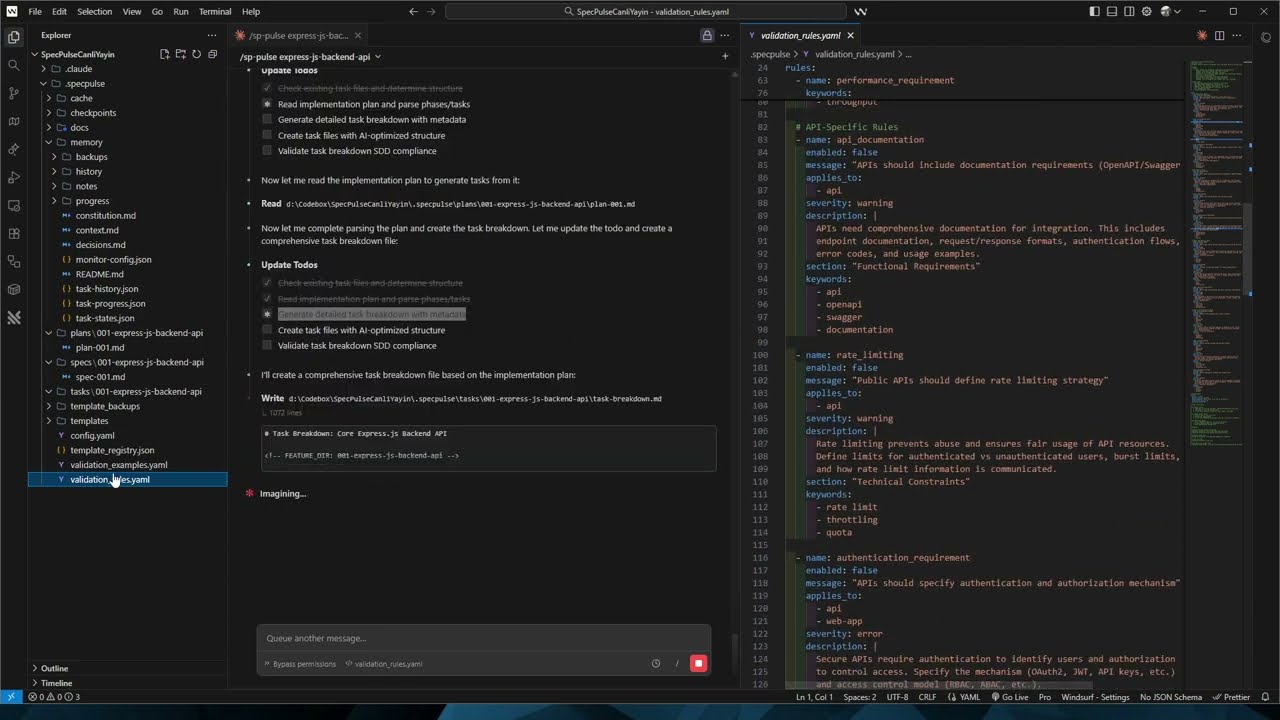Open the clock history icon in the chat input
Viewport: 1280px width, 720px height.
(x=656, y=663)
